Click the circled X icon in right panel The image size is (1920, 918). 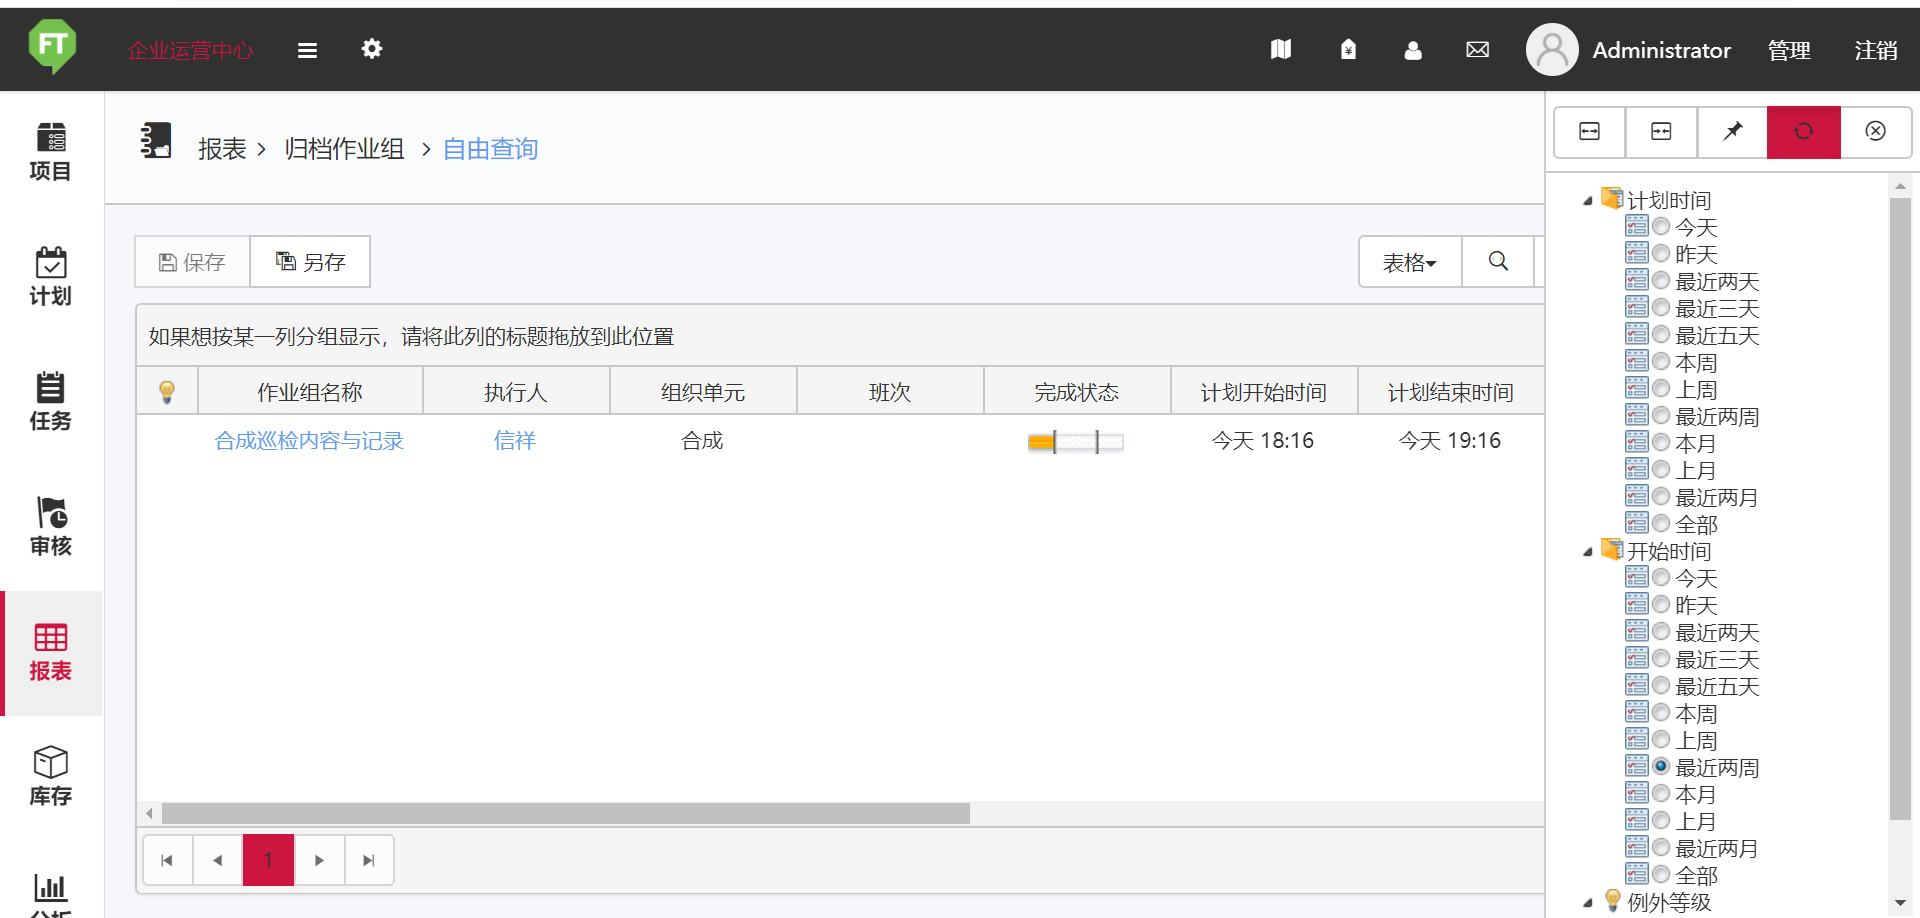tap(1875, 132)
